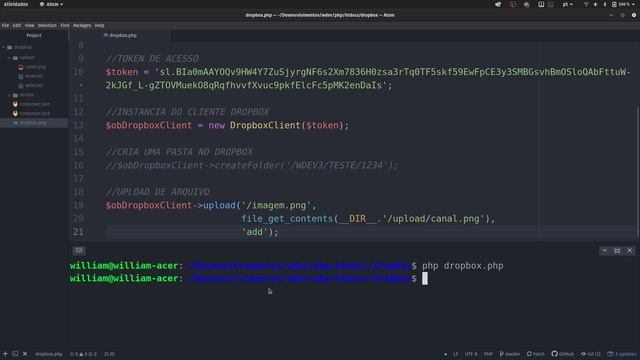The image size is (640, 360).
Task: Maximize the terminal panel
Action: click(617, 251)
